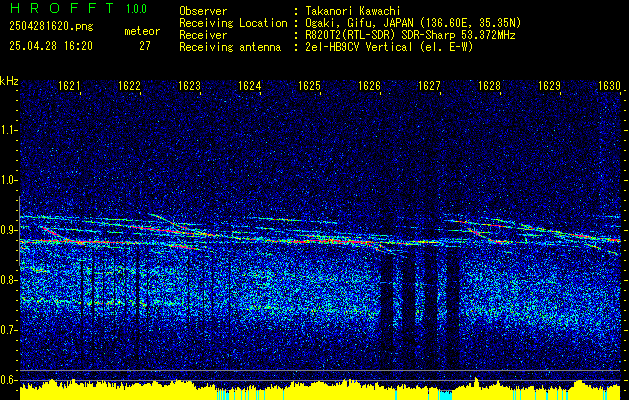Select the version number 1.0.0
This screenshot has height=400, width=629.
(x=136, y=9)
